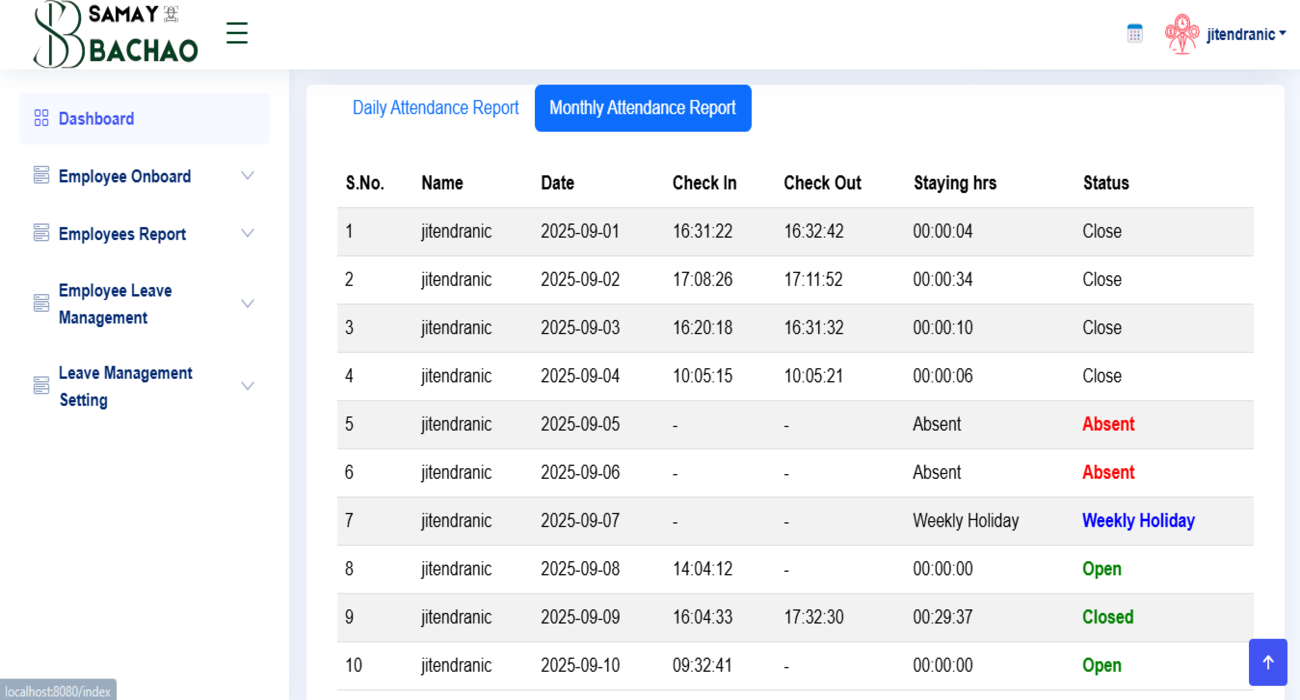Switch to the Daily Attendance Report tab

pos(435,108)
